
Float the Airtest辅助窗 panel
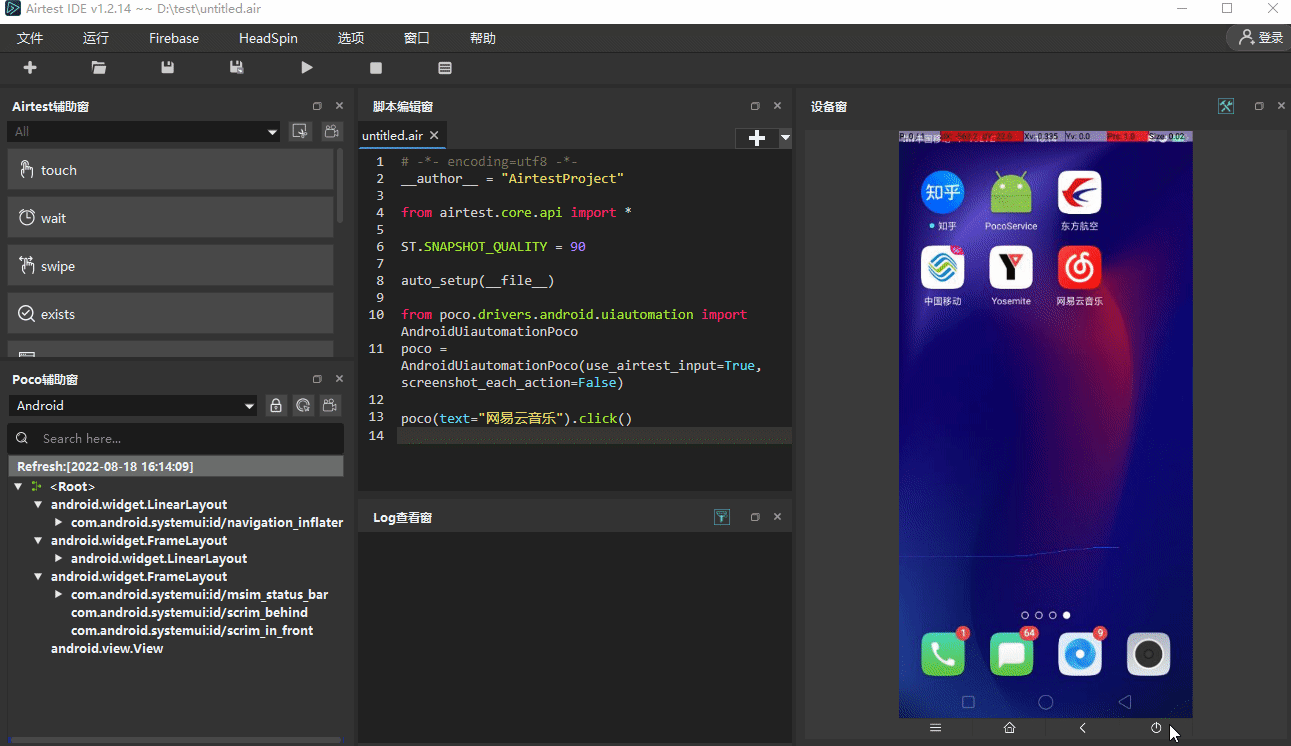coord(317,106)
